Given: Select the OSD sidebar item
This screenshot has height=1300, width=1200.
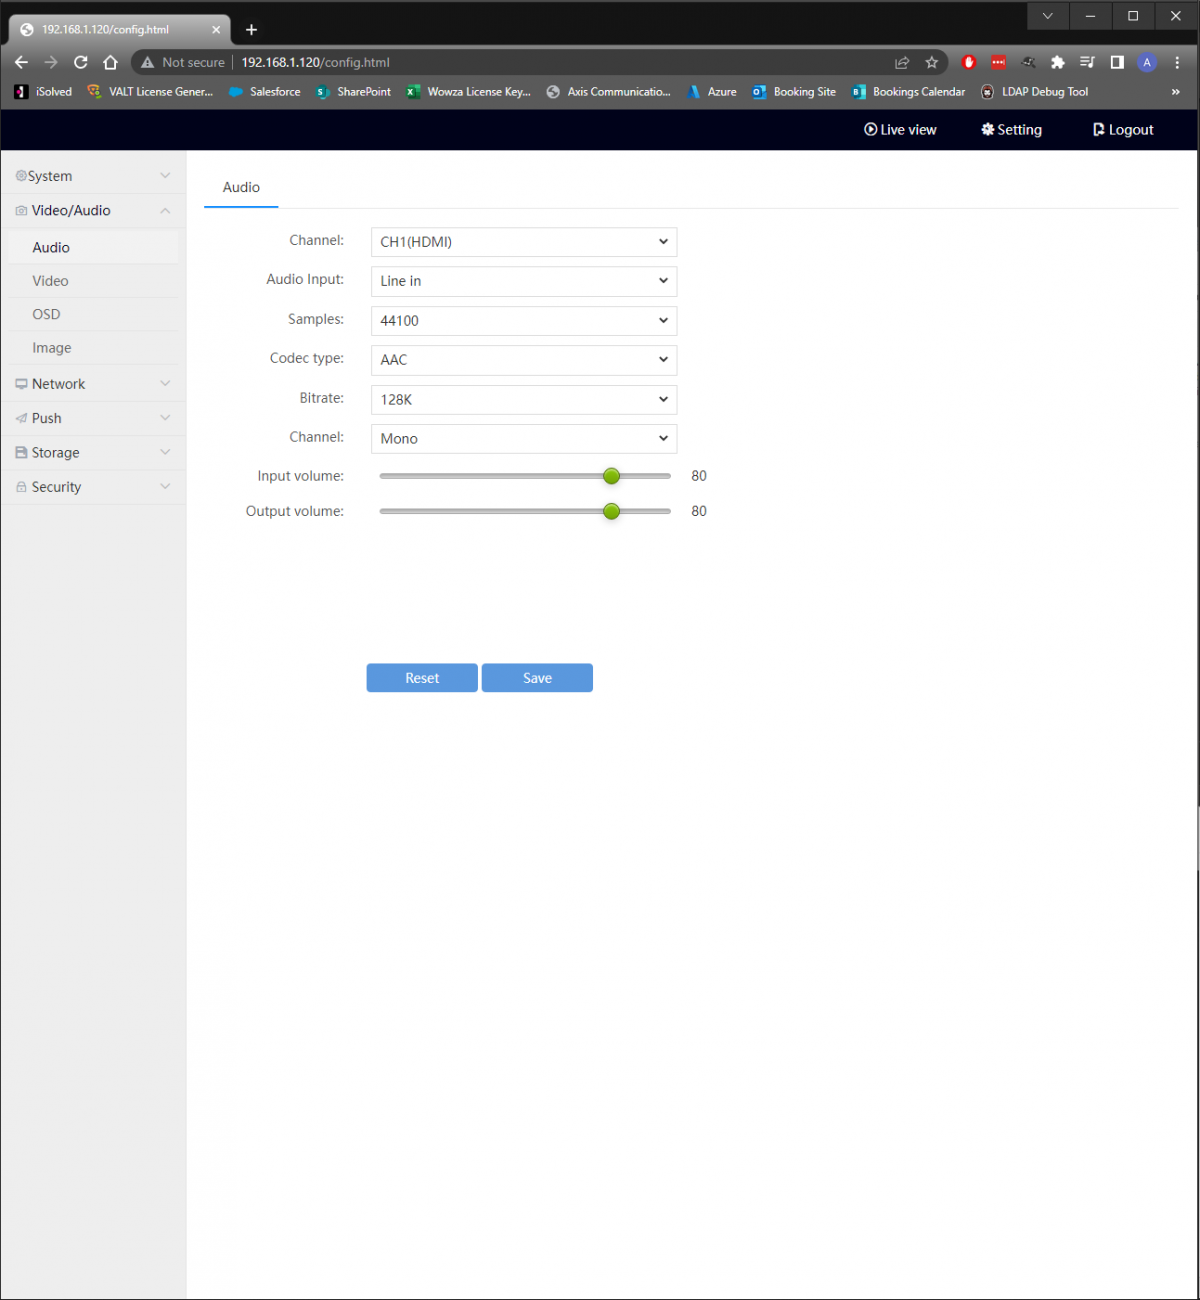Looking at the screenshot, I should tap(46, 314).
